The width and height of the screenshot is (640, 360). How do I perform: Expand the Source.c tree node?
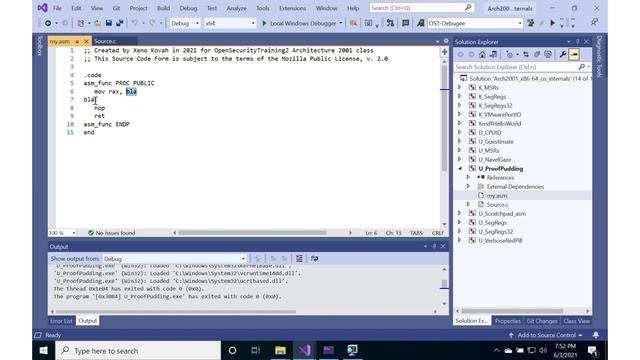tap(468, 204)
